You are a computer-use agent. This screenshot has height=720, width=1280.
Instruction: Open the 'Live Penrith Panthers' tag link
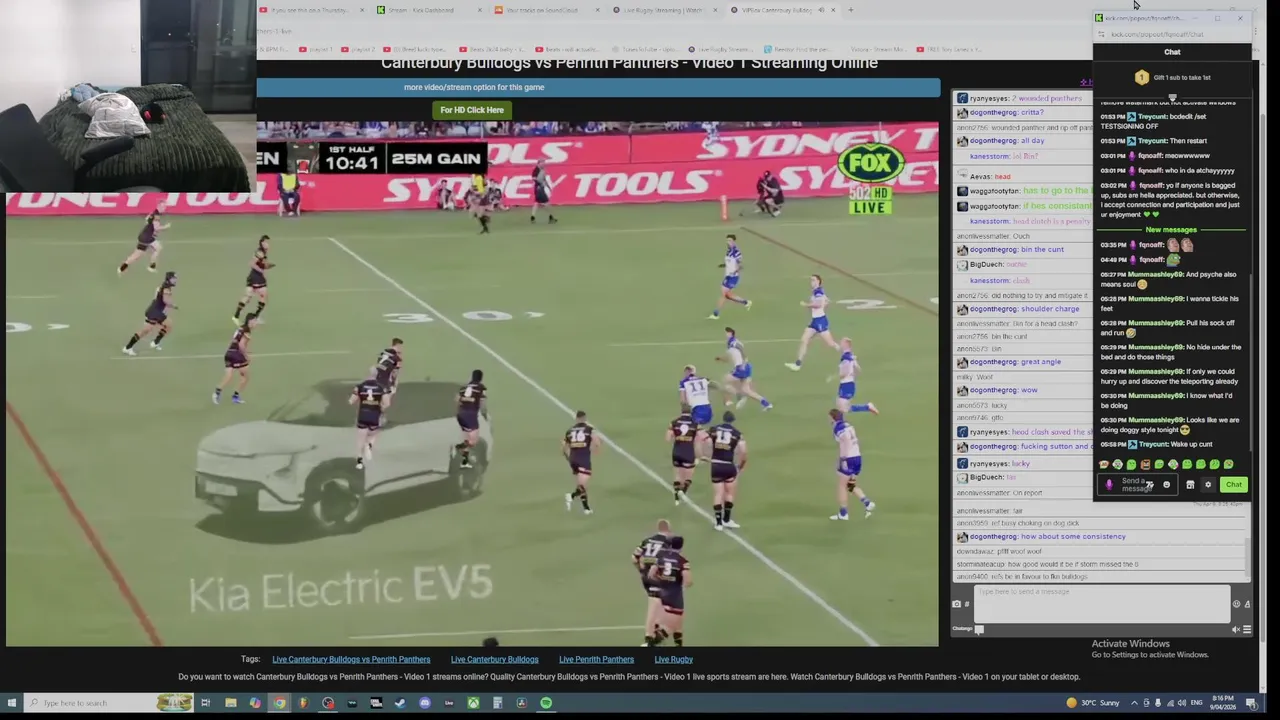coord(596,659)
